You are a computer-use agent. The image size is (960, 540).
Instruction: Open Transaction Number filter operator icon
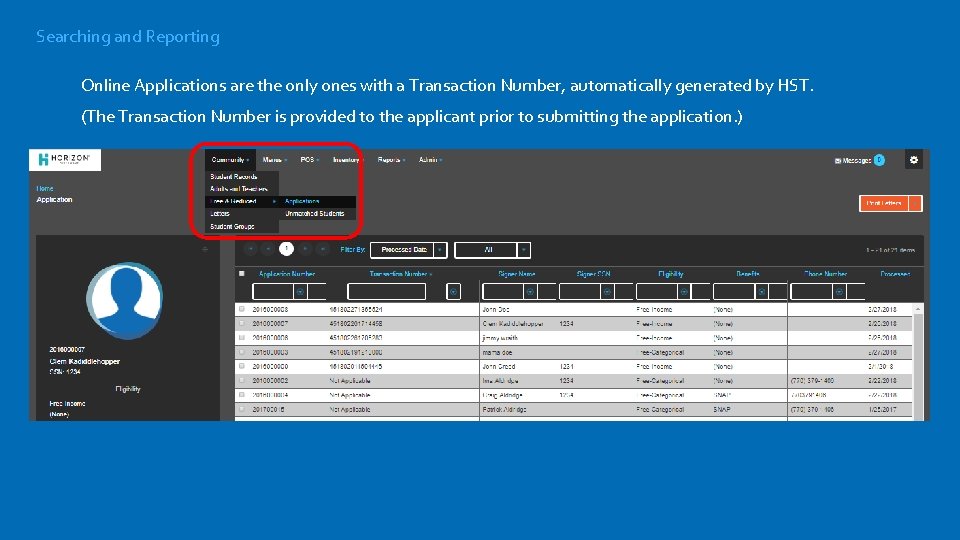pos(453,292)
